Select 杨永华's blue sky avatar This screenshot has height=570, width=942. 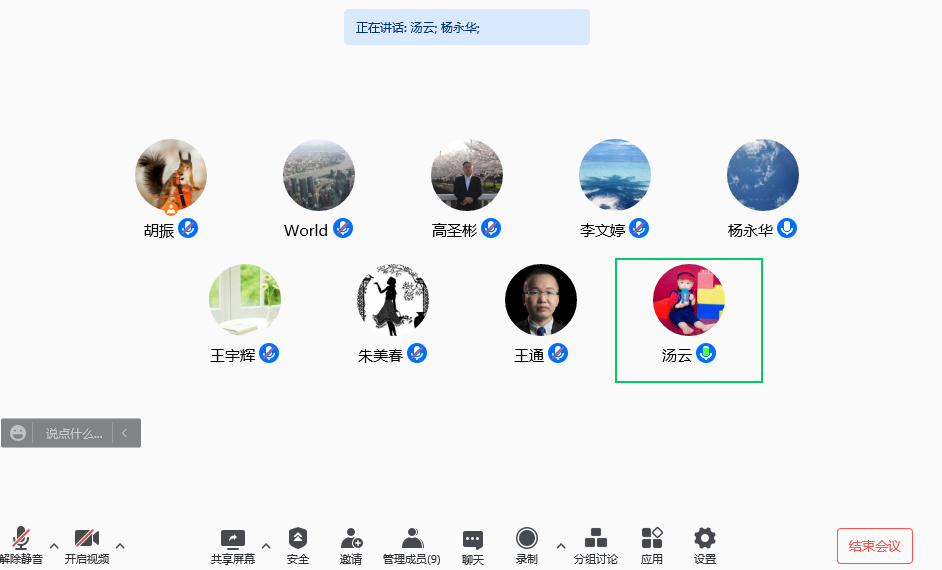763,175
